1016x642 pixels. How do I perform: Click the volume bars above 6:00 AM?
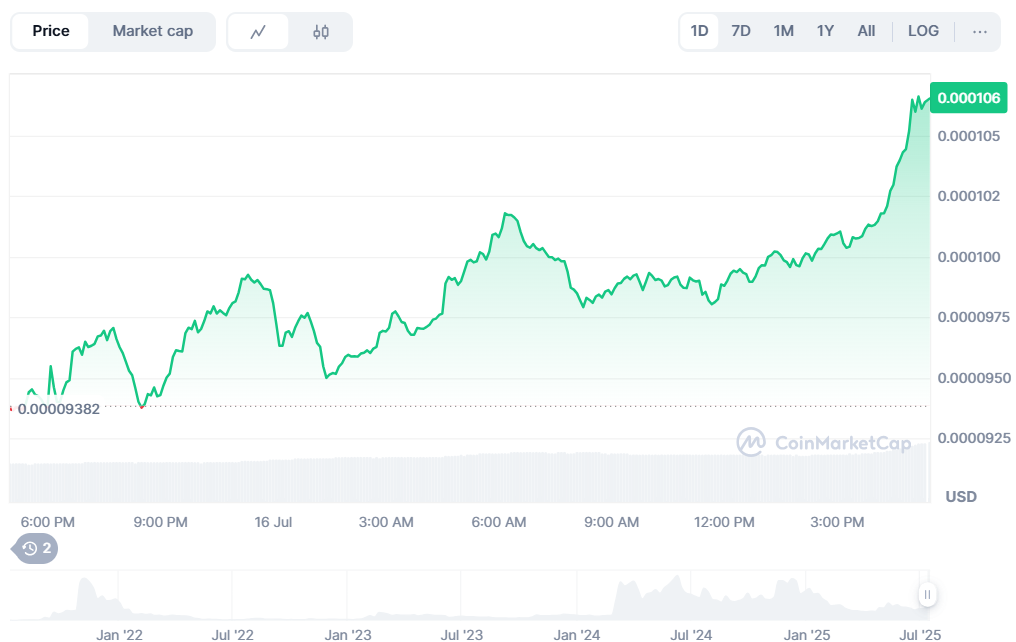(x=499, y=478)
